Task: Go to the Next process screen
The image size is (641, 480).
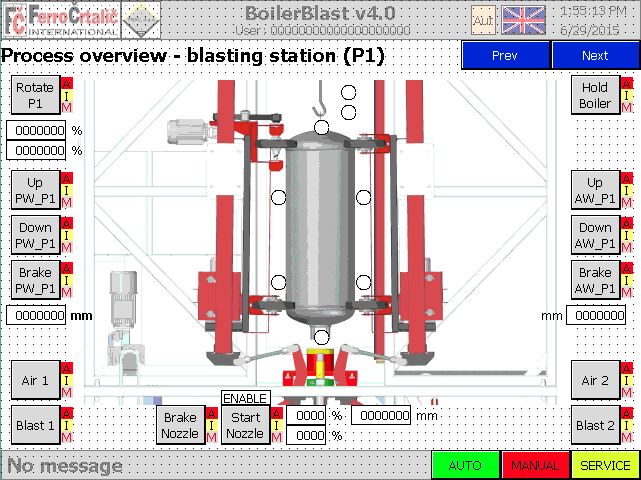Action: (595, 55)
